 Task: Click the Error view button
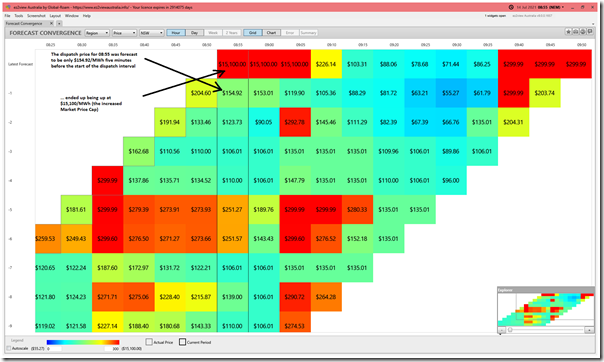tap(290, 33)
